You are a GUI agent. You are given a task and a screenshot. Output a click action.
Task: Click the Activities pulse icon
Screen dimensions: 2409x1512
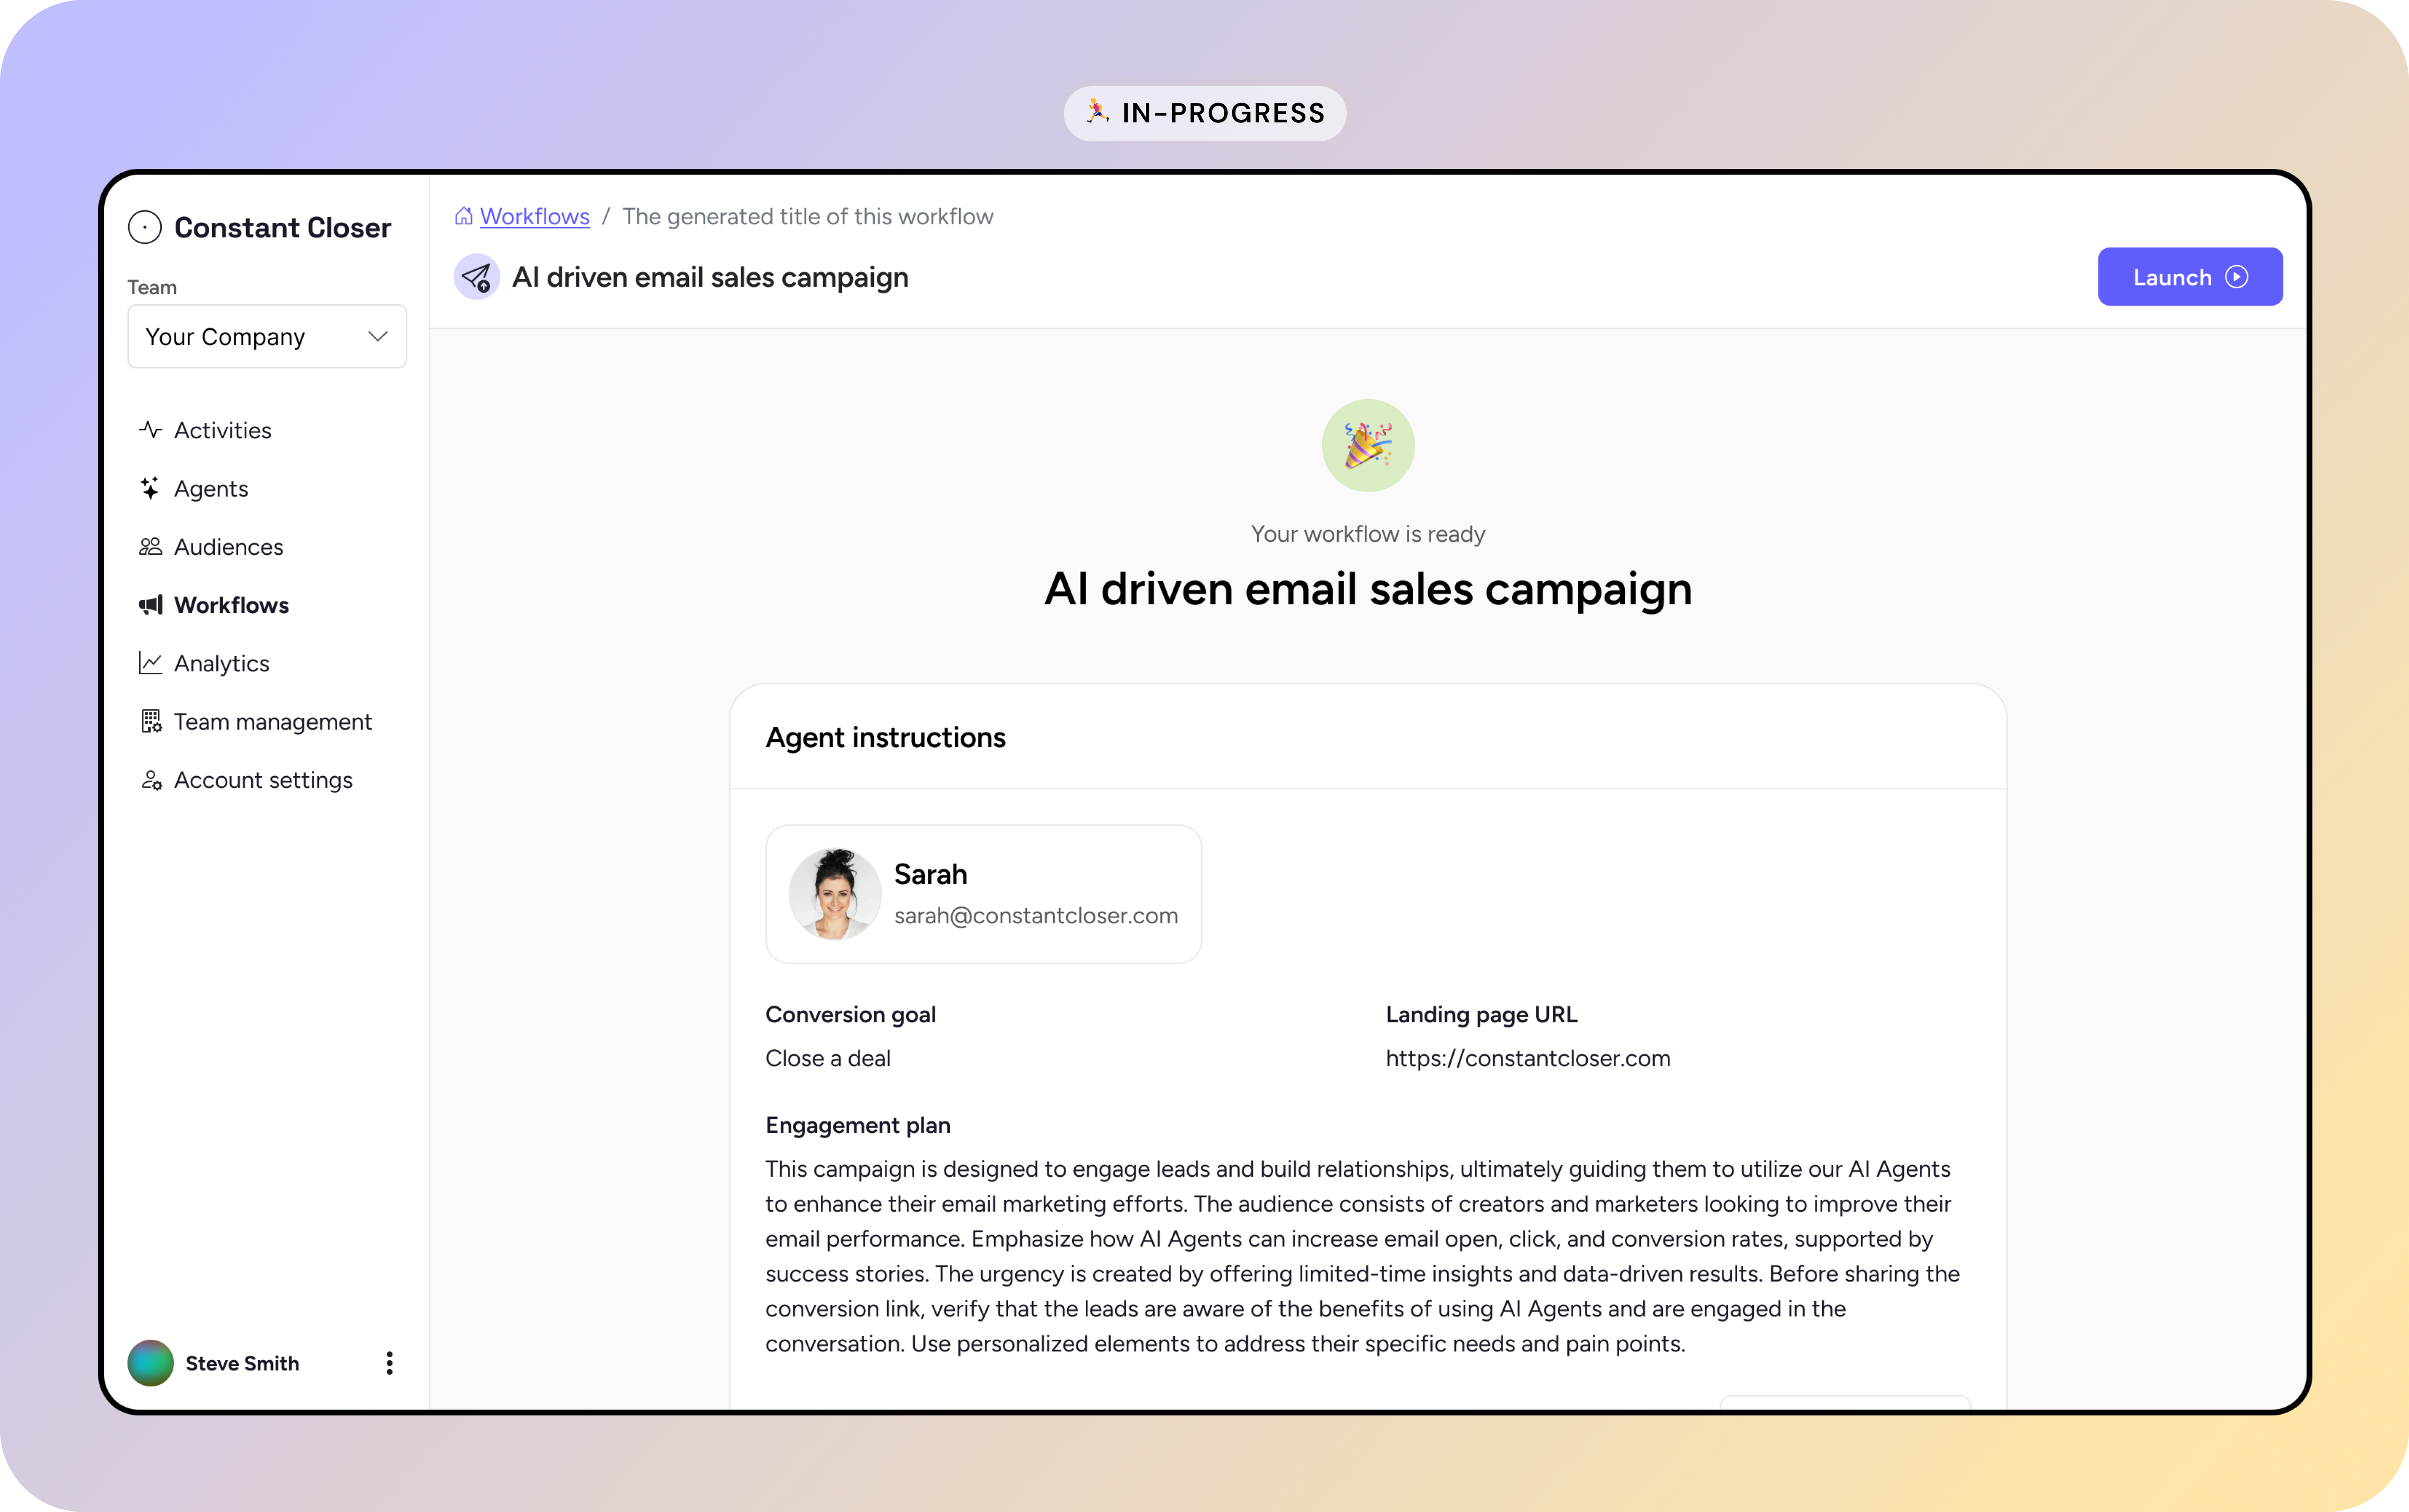(x=151, y=430)
